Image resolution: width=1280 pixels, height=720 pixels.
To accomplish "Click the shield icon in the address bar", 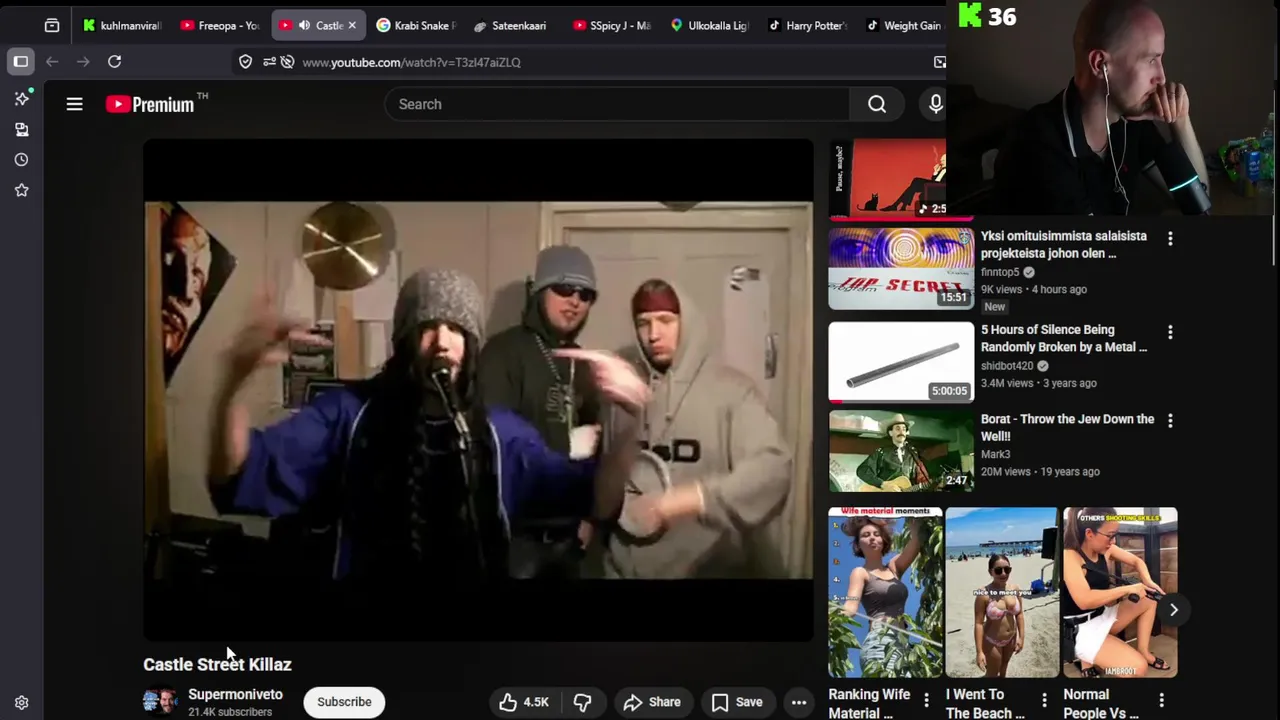I will [x=246, y=62].
